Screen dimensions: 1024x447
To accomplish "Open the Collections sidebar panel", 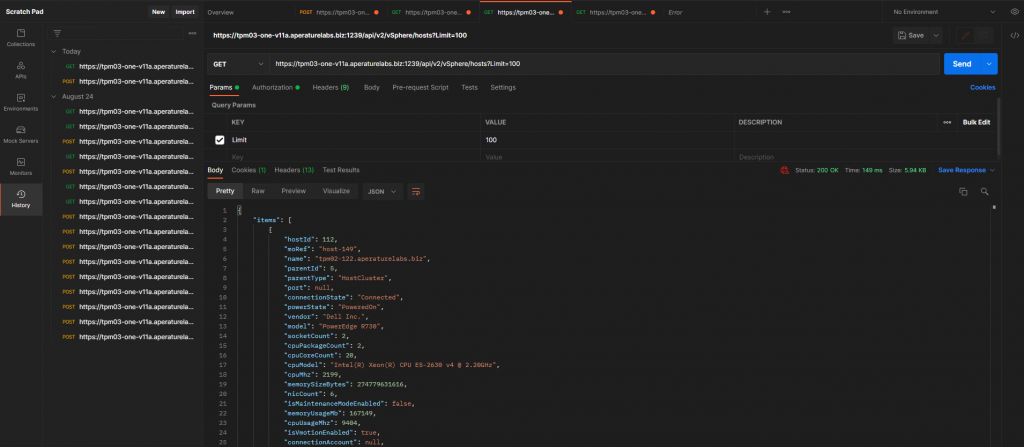I will tap(21, 37).
